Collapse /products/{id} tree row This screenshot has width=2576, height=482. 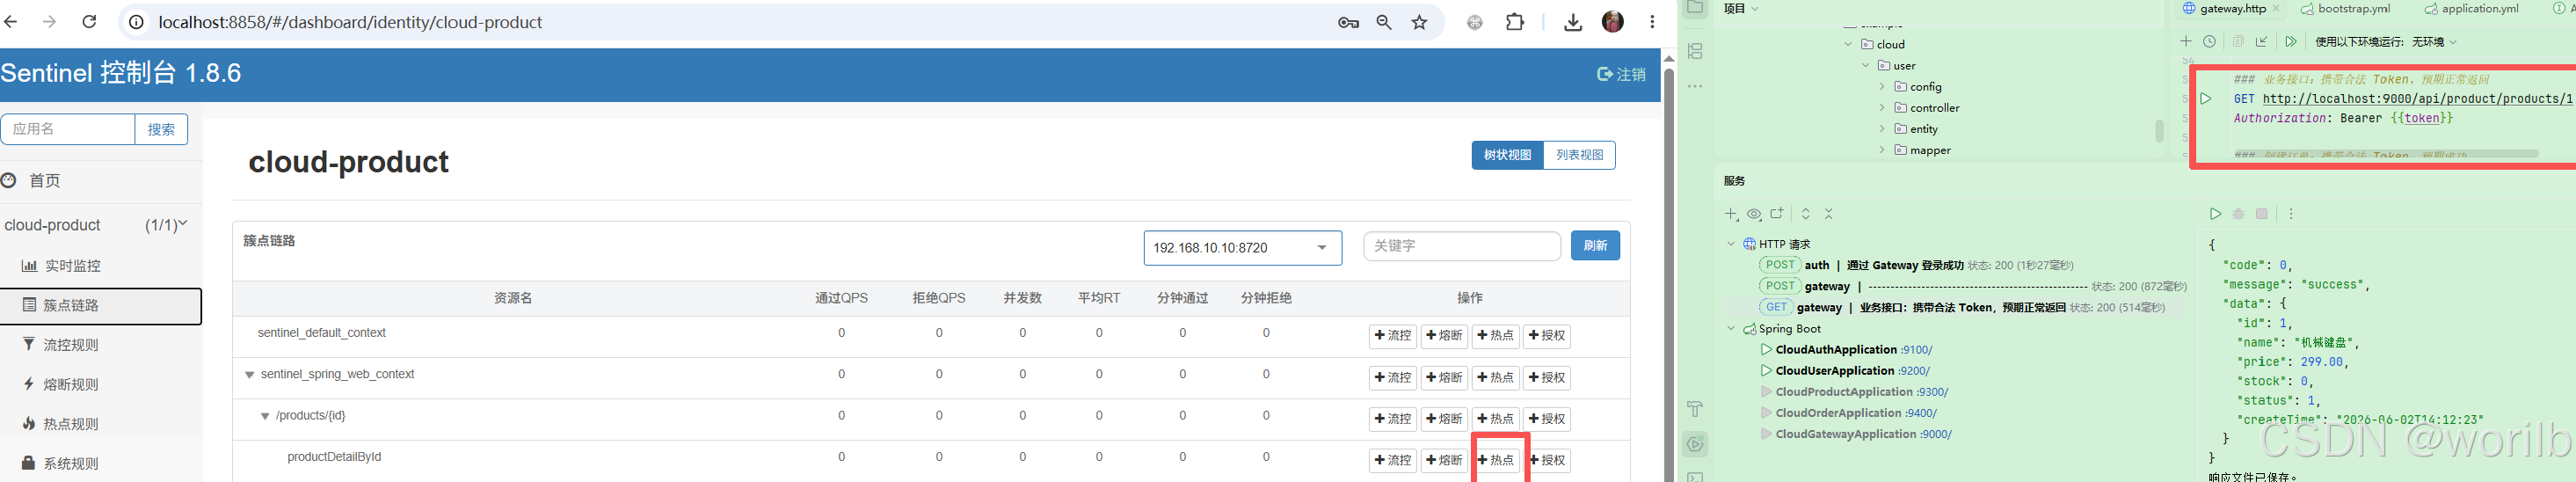tap(265, 416)
